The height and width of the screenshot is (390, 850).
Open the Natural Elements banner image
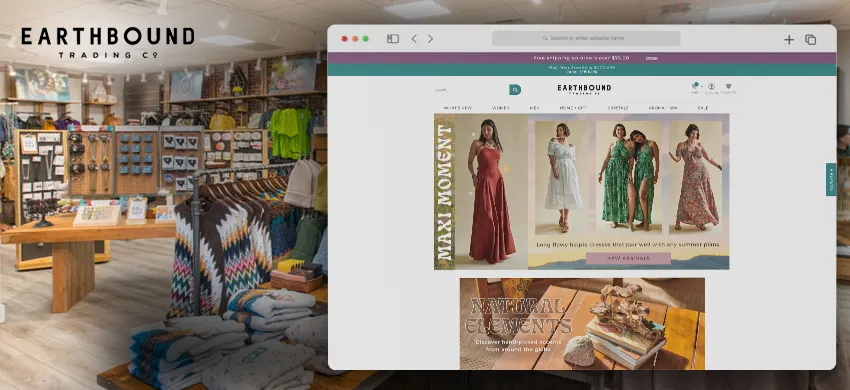point(582,324)
